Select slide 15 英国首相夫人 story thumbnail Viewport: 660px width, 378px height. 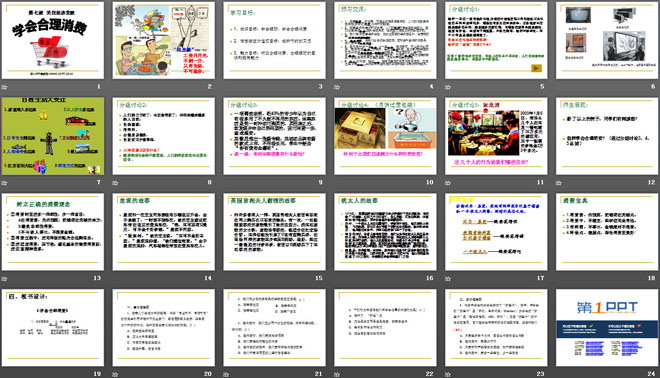(274, 232)
